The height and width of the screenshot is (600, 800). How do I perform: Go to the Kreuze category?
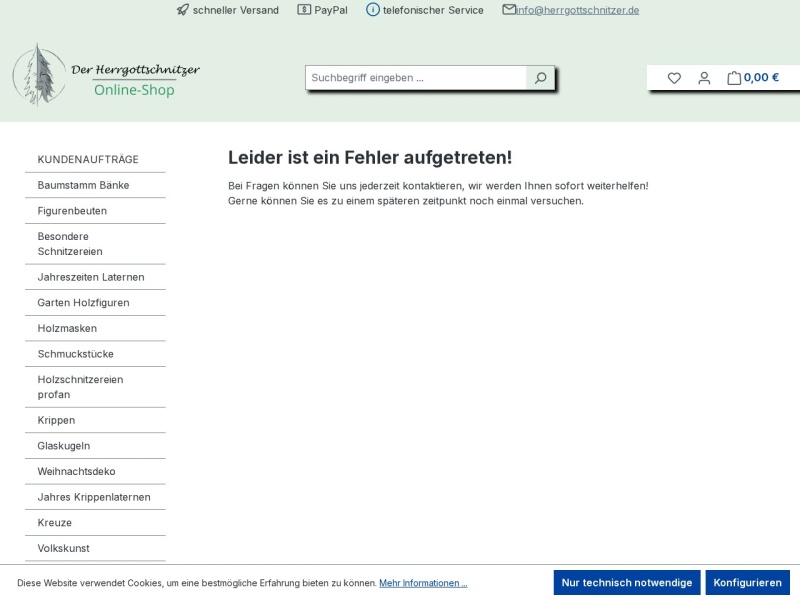click(x=95, y=522)
